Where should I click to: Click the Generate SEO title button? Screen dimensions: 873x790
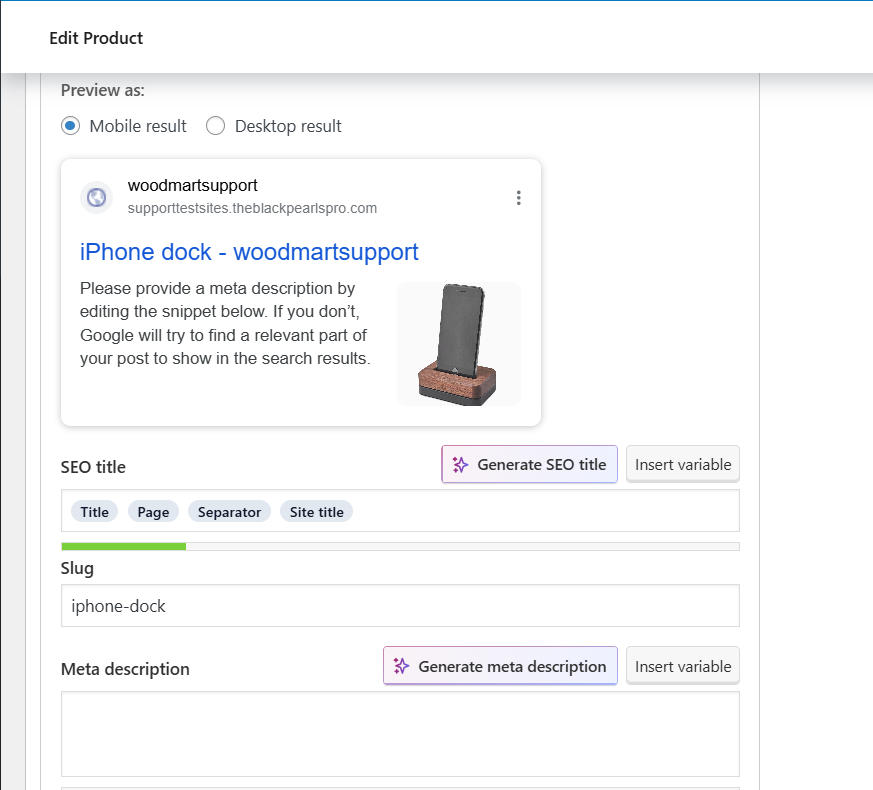tap(529, 464)
